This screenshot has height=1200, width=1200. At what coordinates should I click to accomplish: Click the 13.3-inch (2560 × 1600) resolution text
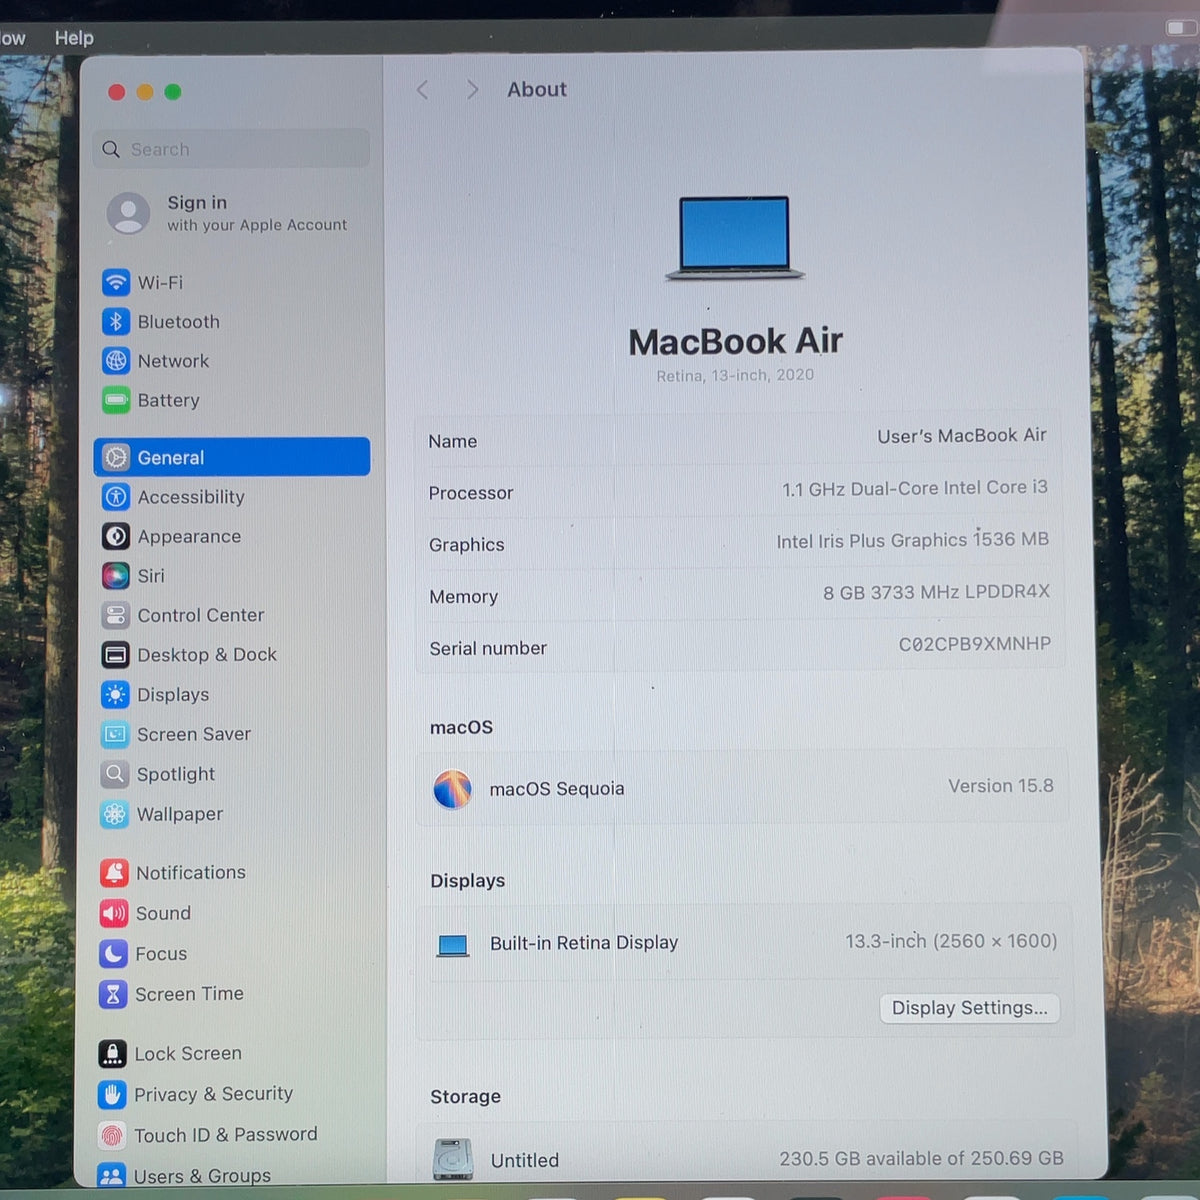[951, 941]
